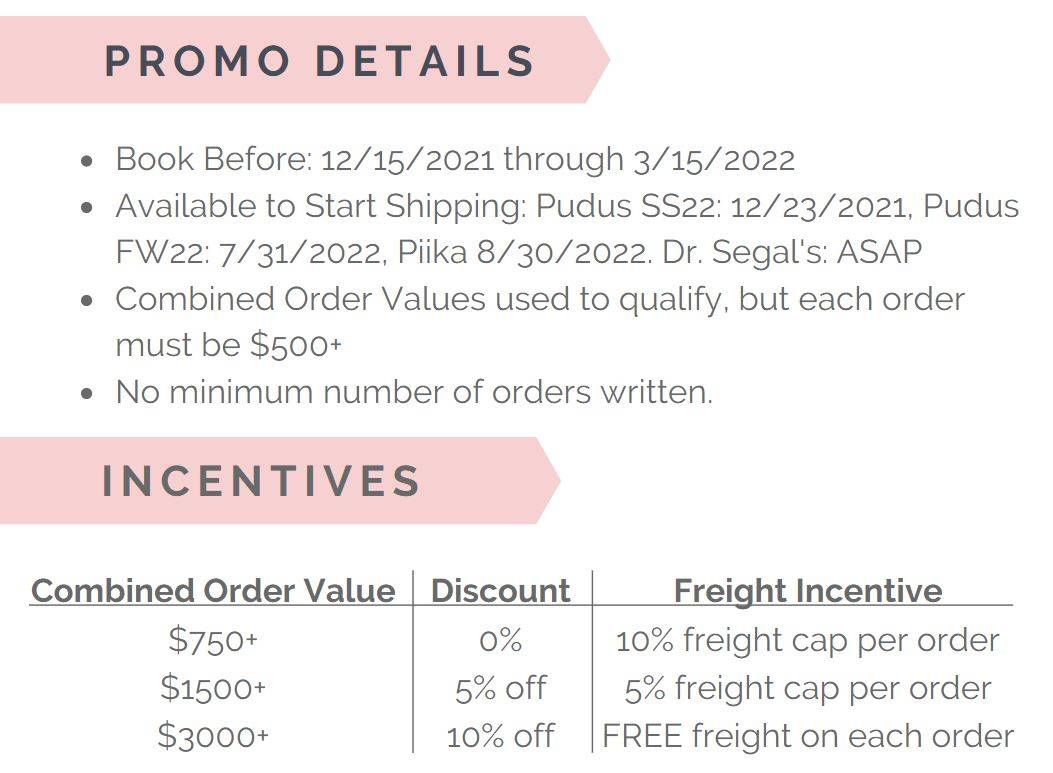Click the PROMO DETAILS heading banner
This screenshot has height=773, width=1053.
pyautogui.click(x=304, y=60)
